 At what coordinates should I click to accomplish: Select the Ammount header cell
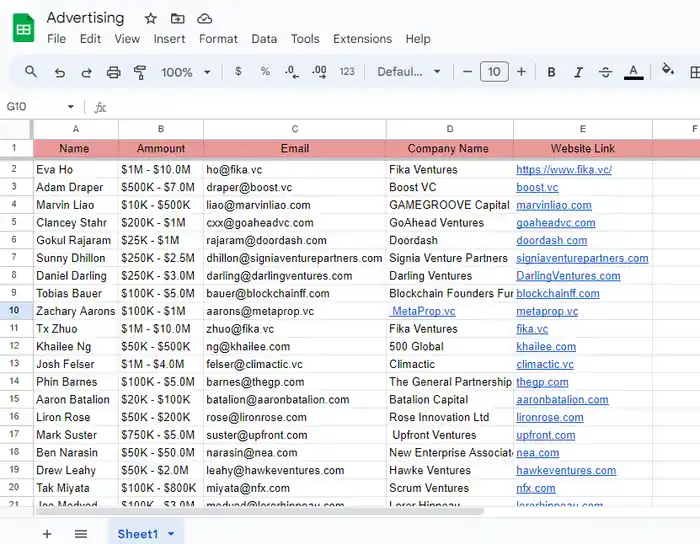click(x=161, y=148)
